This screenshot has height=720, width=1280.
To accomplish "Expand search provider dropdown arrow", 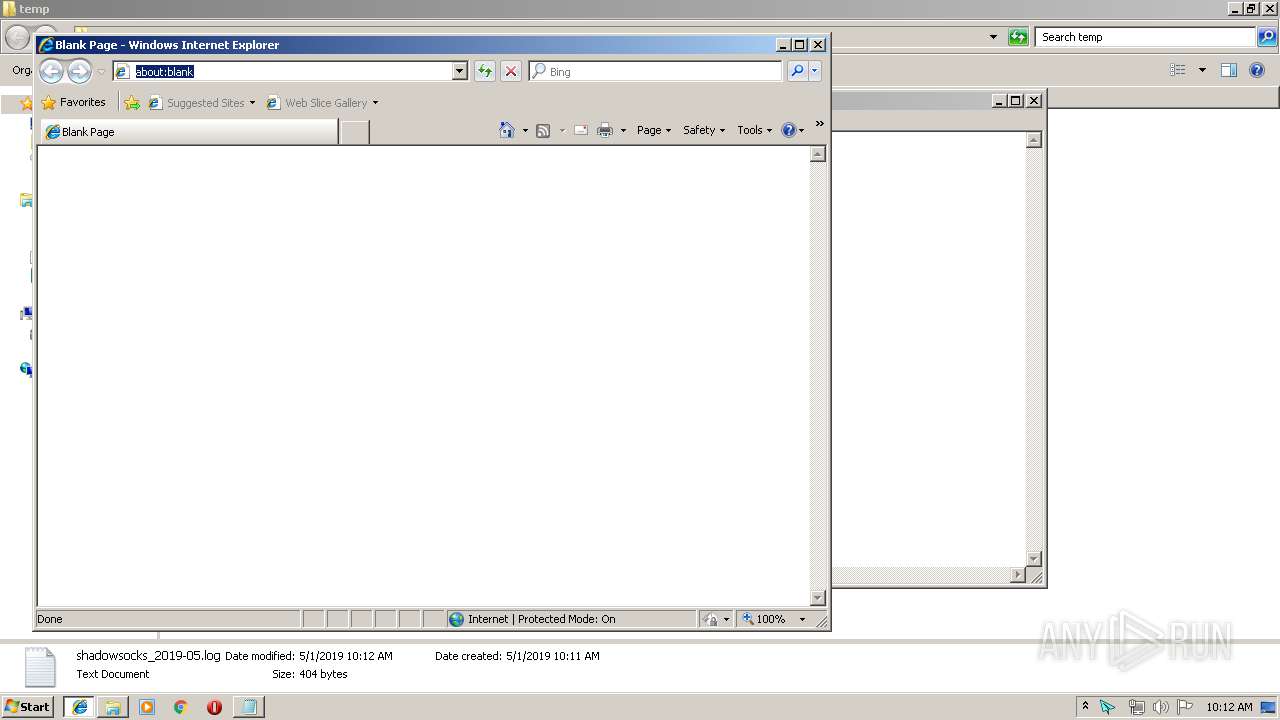I will 815,71.
